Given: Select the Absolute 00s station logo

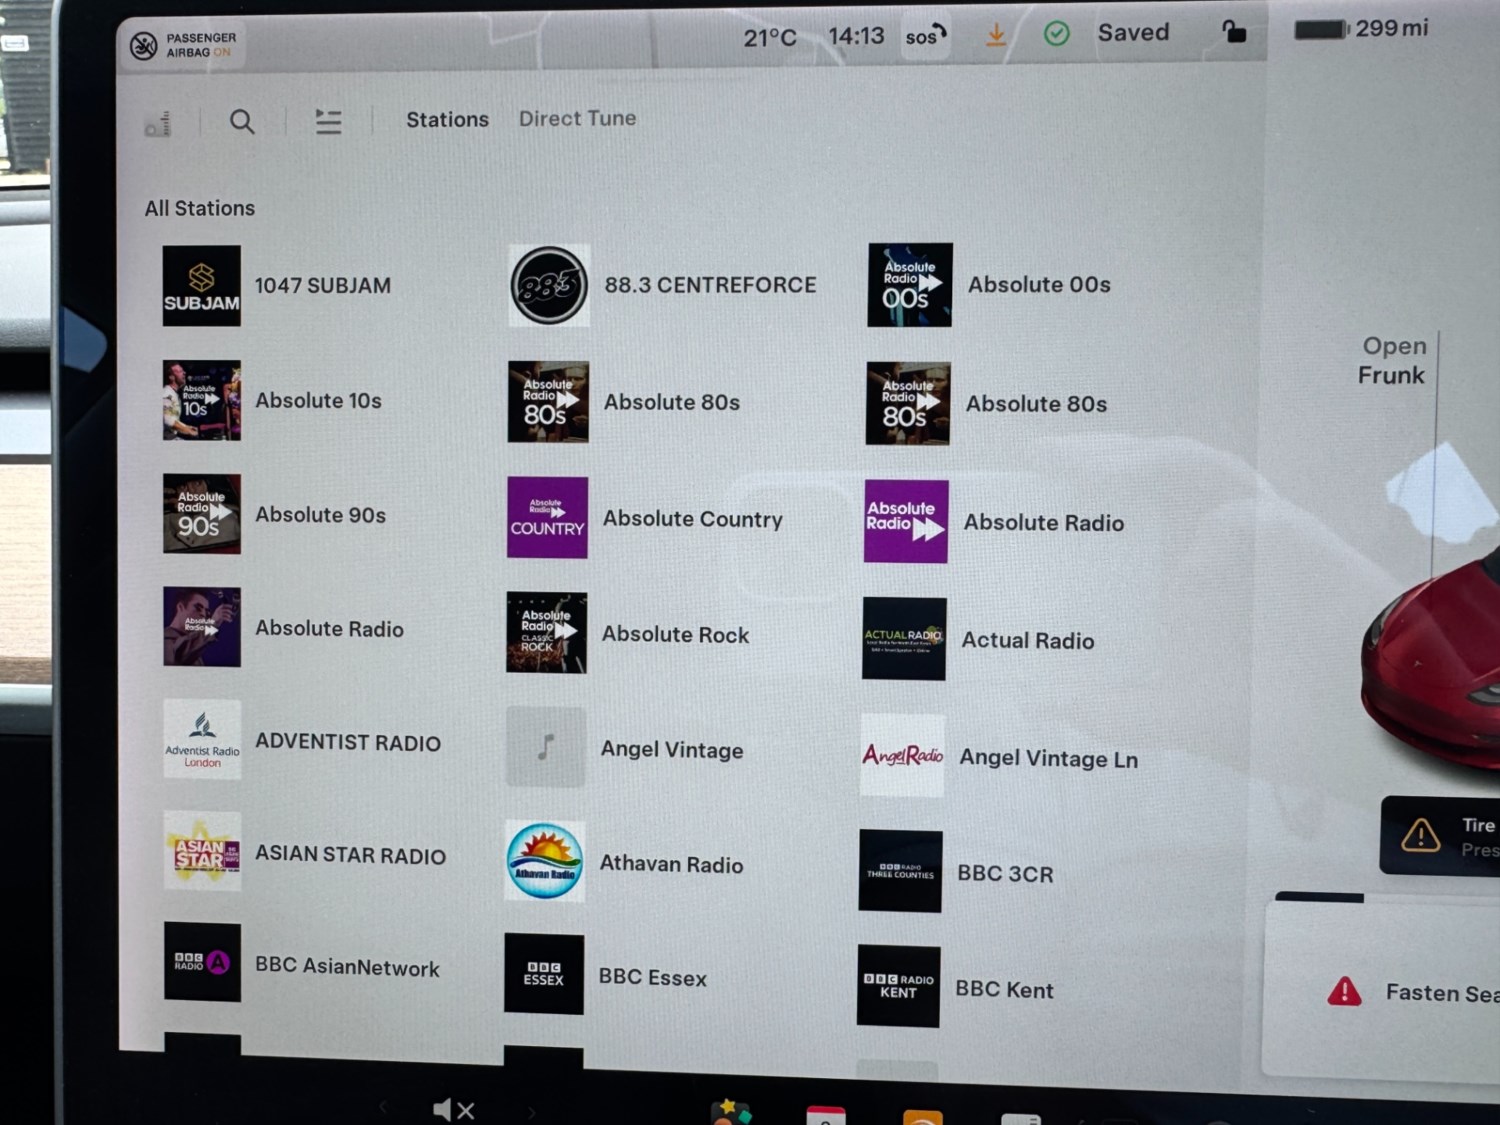Looking at the screenshot, I should click(910, 285).
